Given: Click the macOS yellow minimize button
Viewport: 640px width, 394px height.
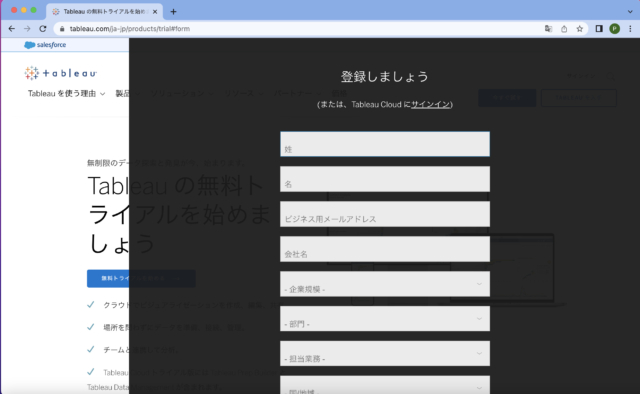Looking at the screenshot, I should pyautogui.click(x=24, y=10).
